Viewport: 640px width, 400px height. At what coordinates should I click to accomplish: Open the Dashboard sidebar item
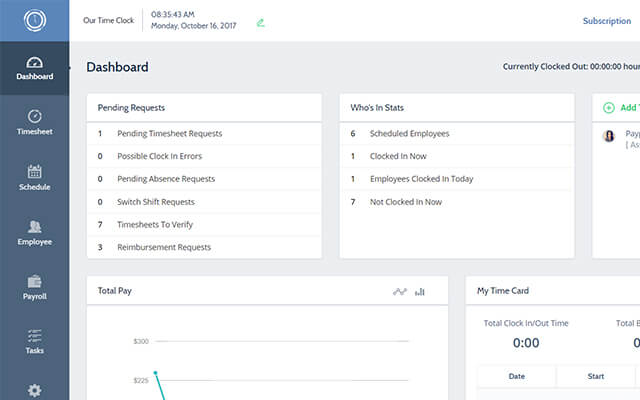pos(34,68)
